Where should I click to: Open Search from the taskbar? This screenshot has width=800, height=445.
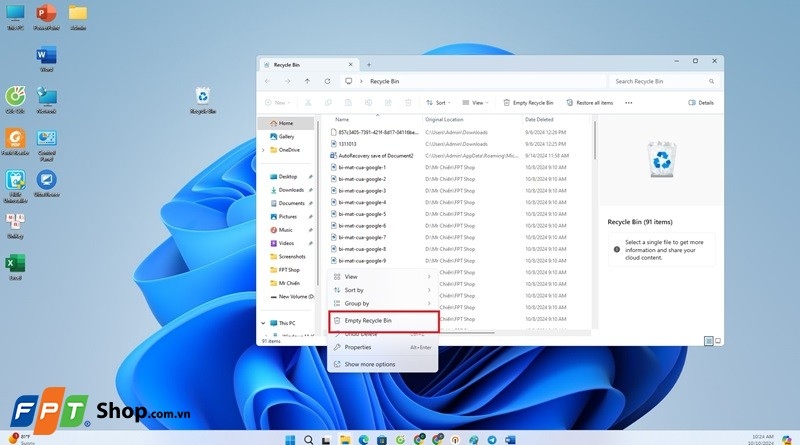[308, 439]
